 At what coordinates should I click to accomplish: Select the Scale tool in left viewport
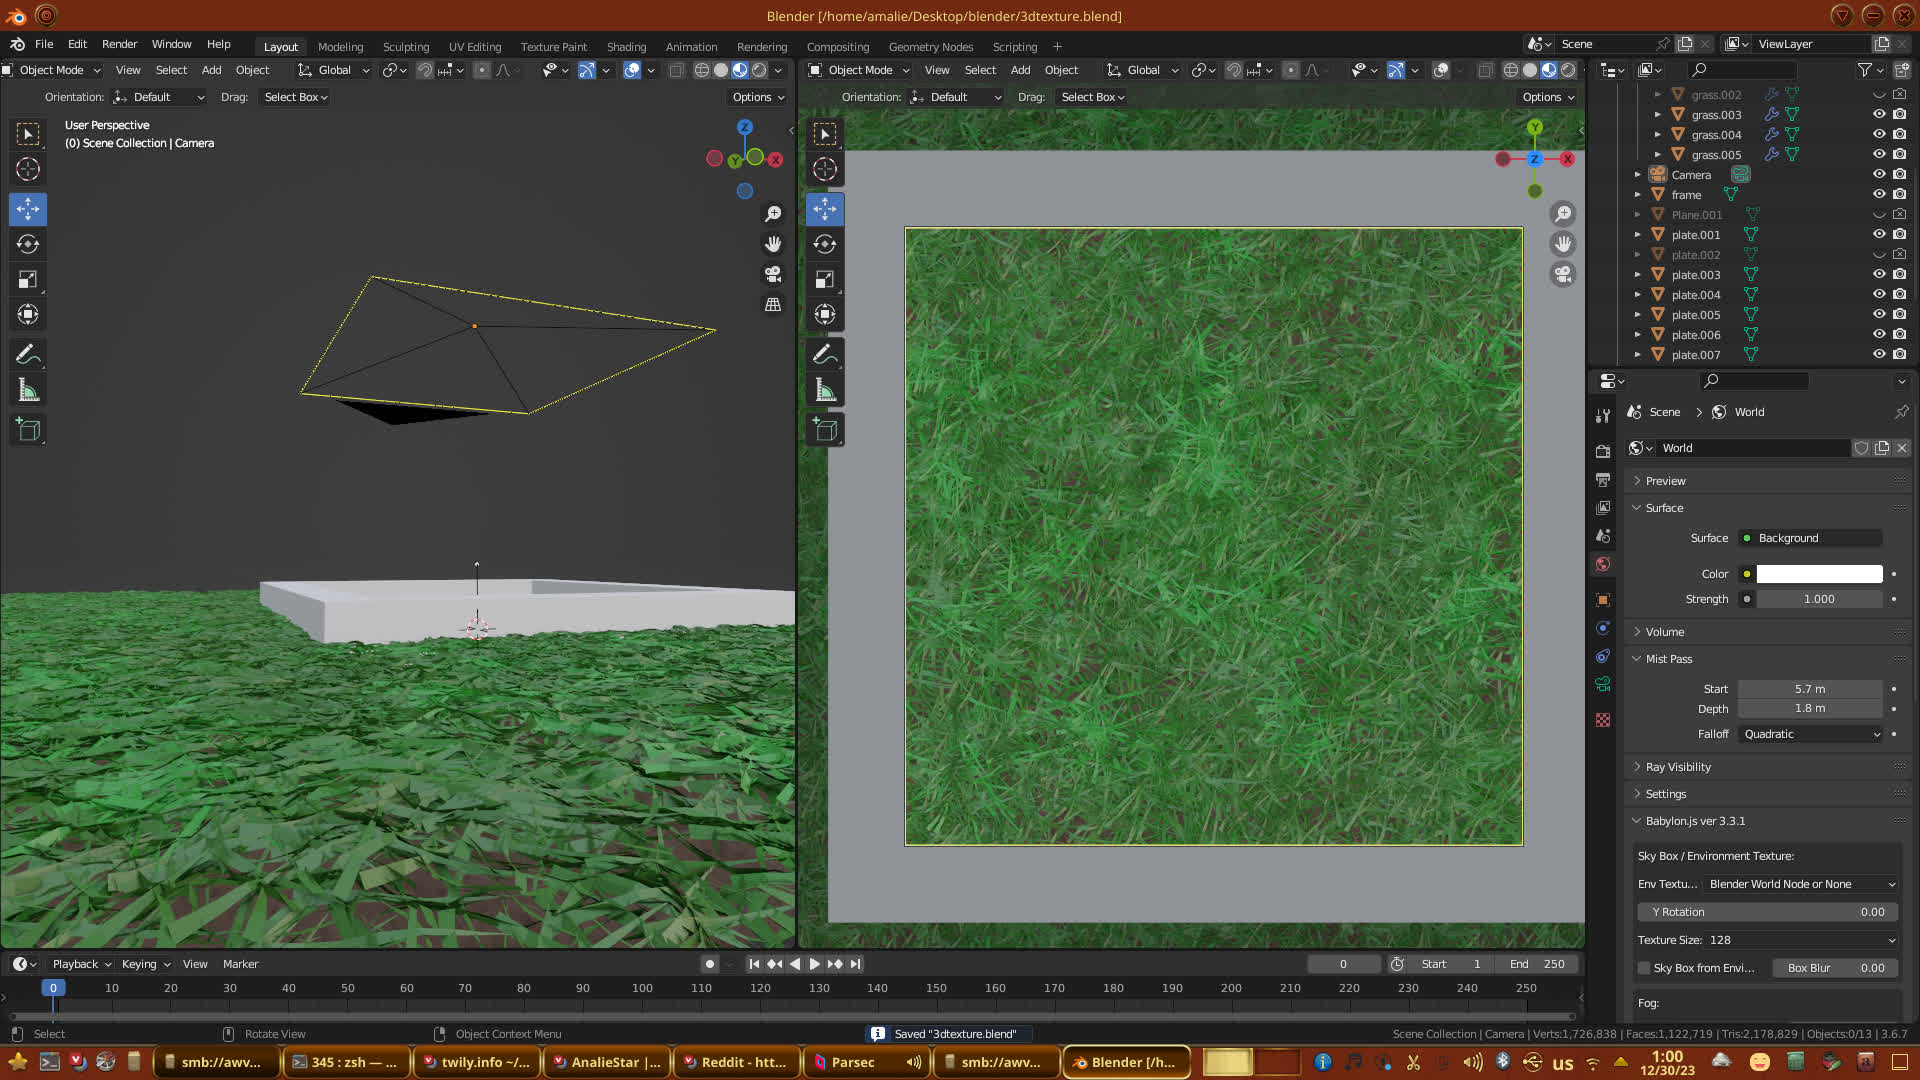(28, 280)
